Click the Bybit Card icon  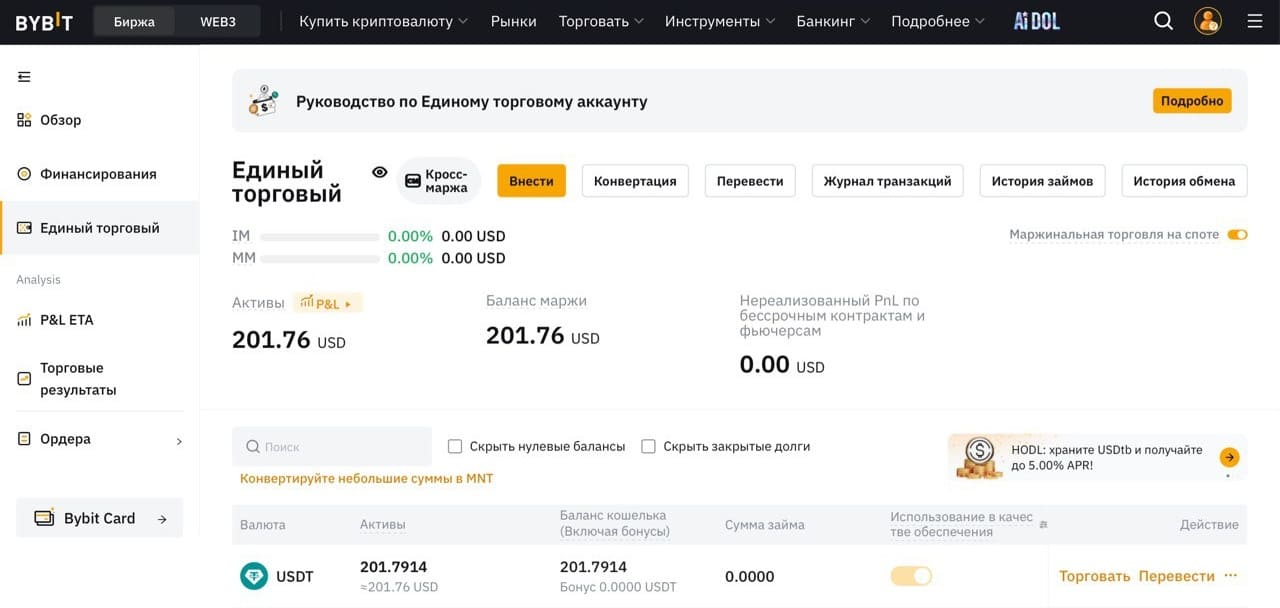coord(44,518)
